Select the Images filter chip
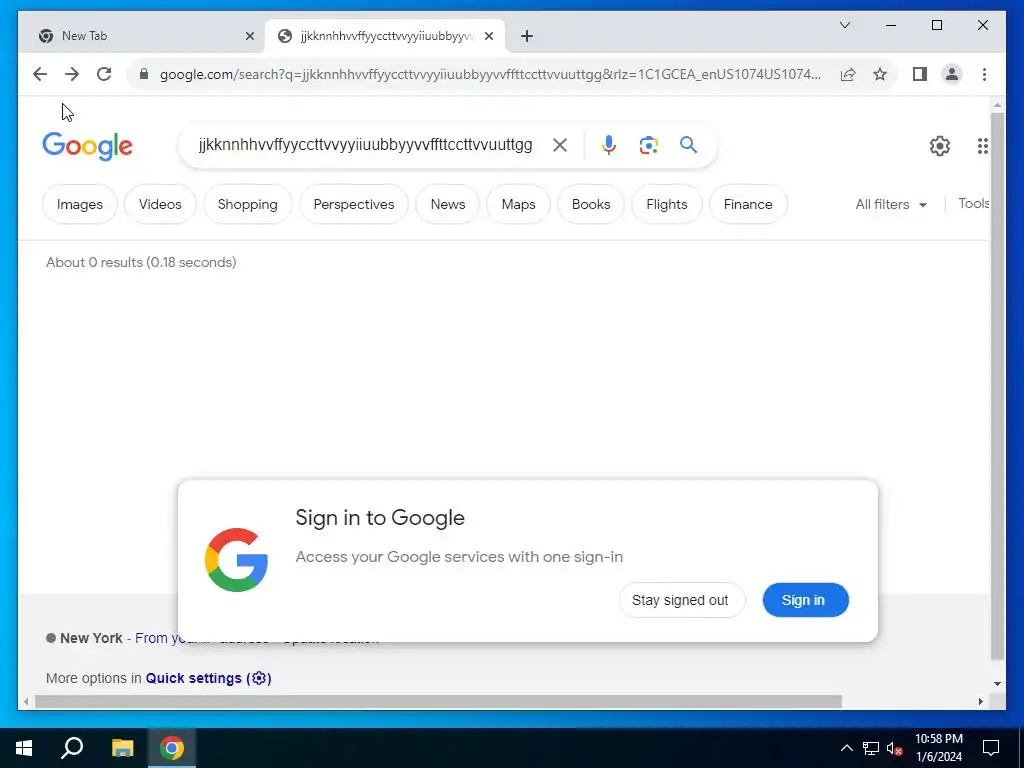This screenshot has width=1024, height=768. (80, 204)
